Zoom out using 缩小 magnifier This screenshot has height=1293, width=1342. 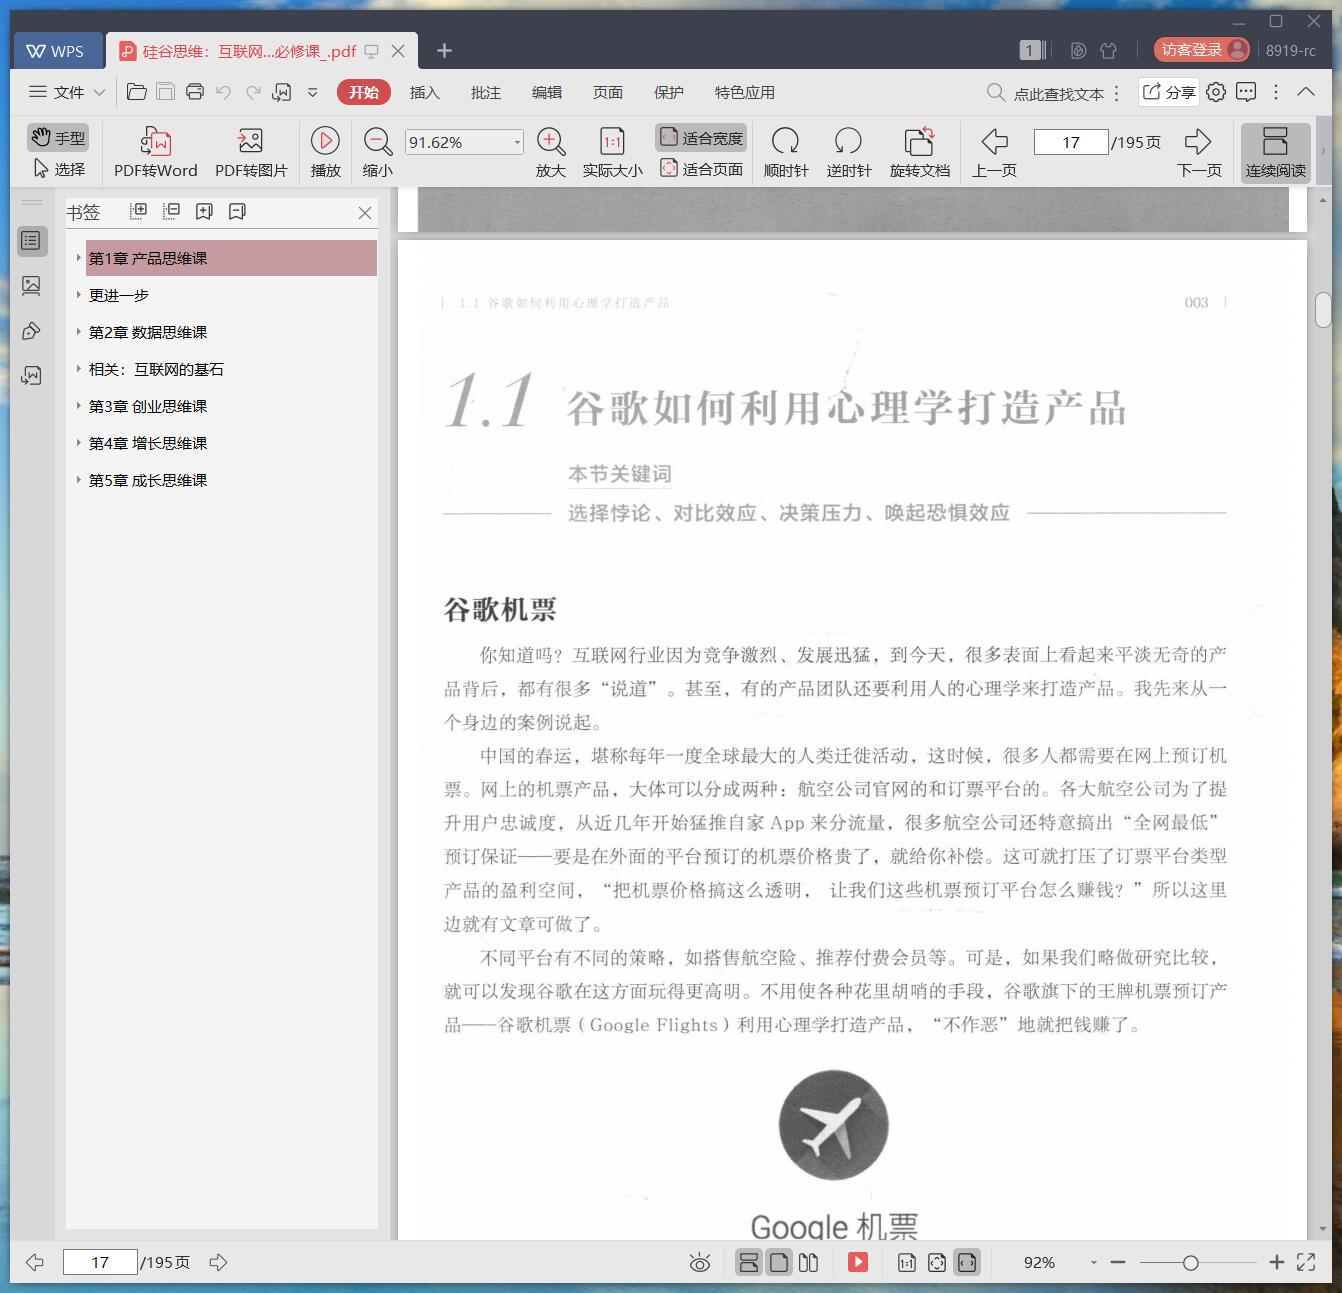point(377,152)
